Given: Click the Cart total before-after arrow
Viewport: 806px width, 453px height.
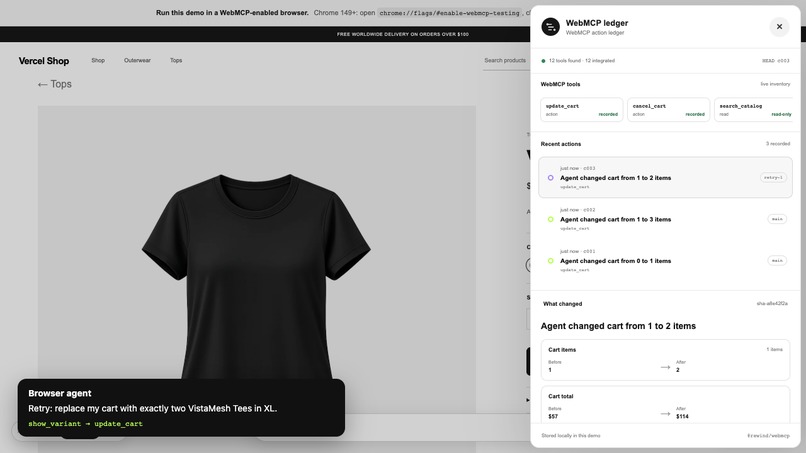Looking at the screenshot, I should click(665, 414).
